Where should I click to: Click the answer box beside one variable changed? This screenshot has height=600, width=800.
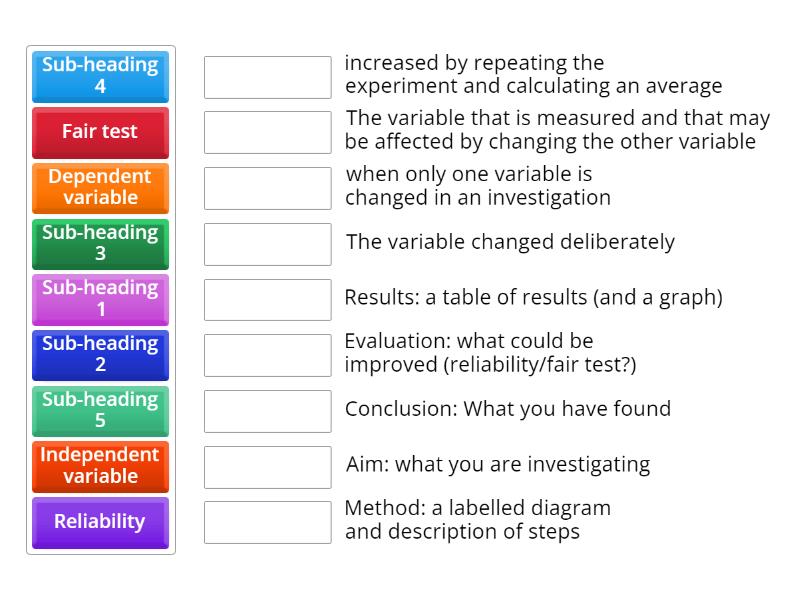pyautogui.click(x=267, y=188)
